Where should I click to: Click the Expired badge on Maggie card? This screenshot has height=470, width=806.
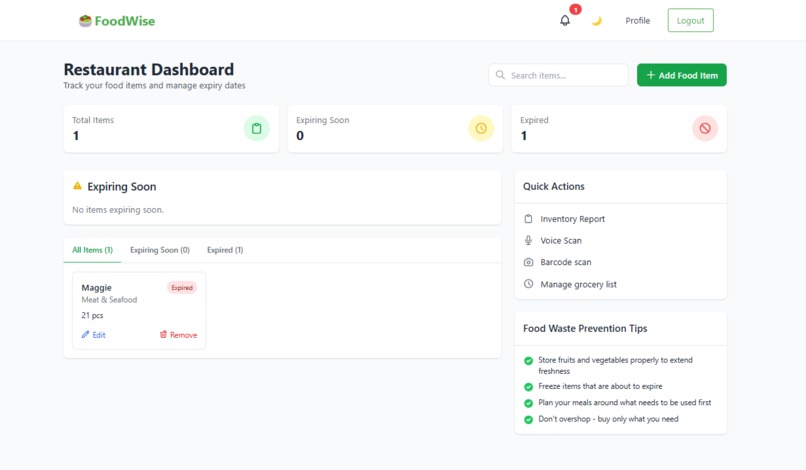tap(182, 287)
